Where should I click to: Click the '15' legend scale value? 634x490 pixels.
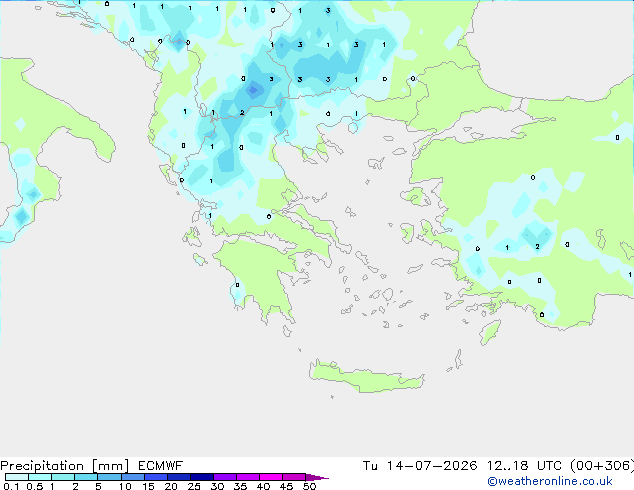tap(148, 486)
